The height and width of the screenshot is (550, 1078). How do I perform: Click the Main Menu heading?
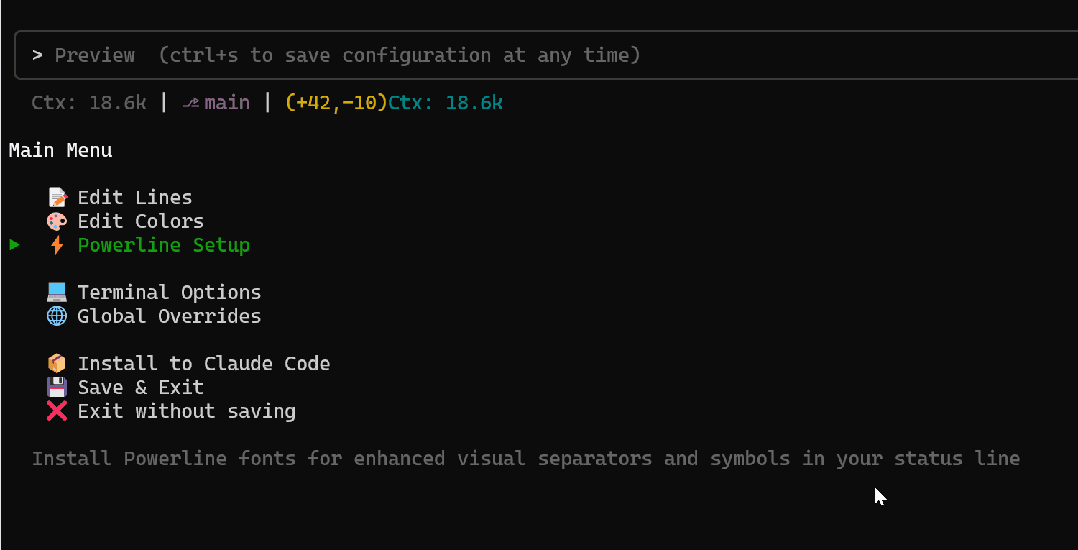[x=61, y=151]
